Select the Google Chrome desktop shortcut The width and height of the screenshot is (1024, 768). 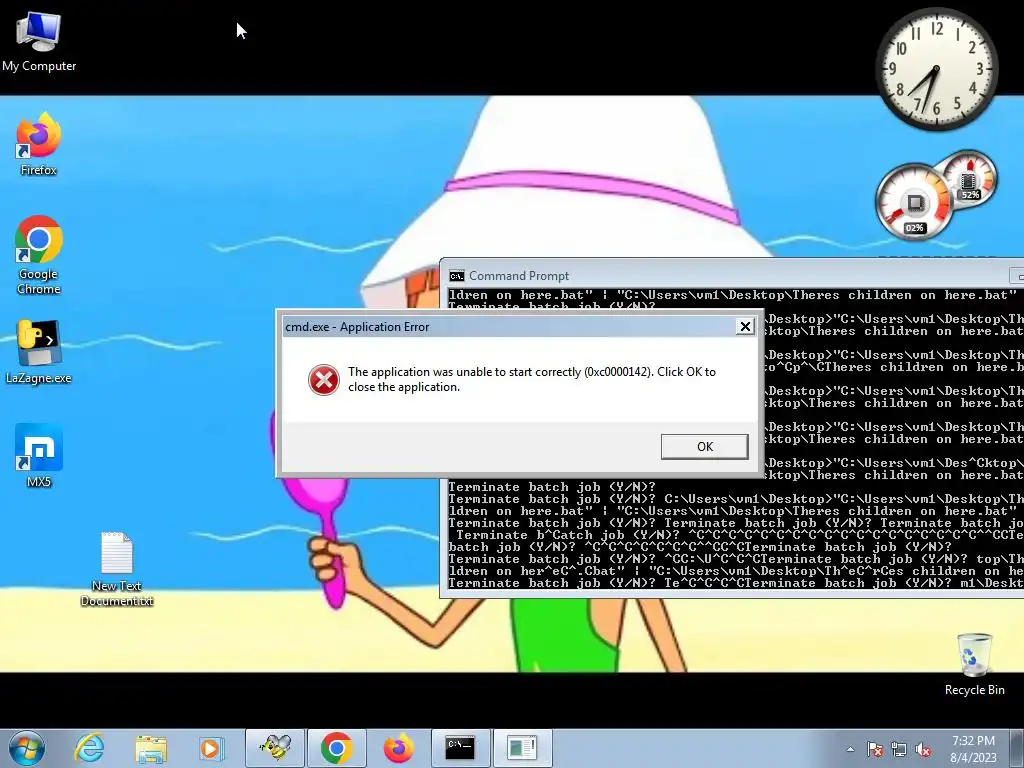(39, 255)
